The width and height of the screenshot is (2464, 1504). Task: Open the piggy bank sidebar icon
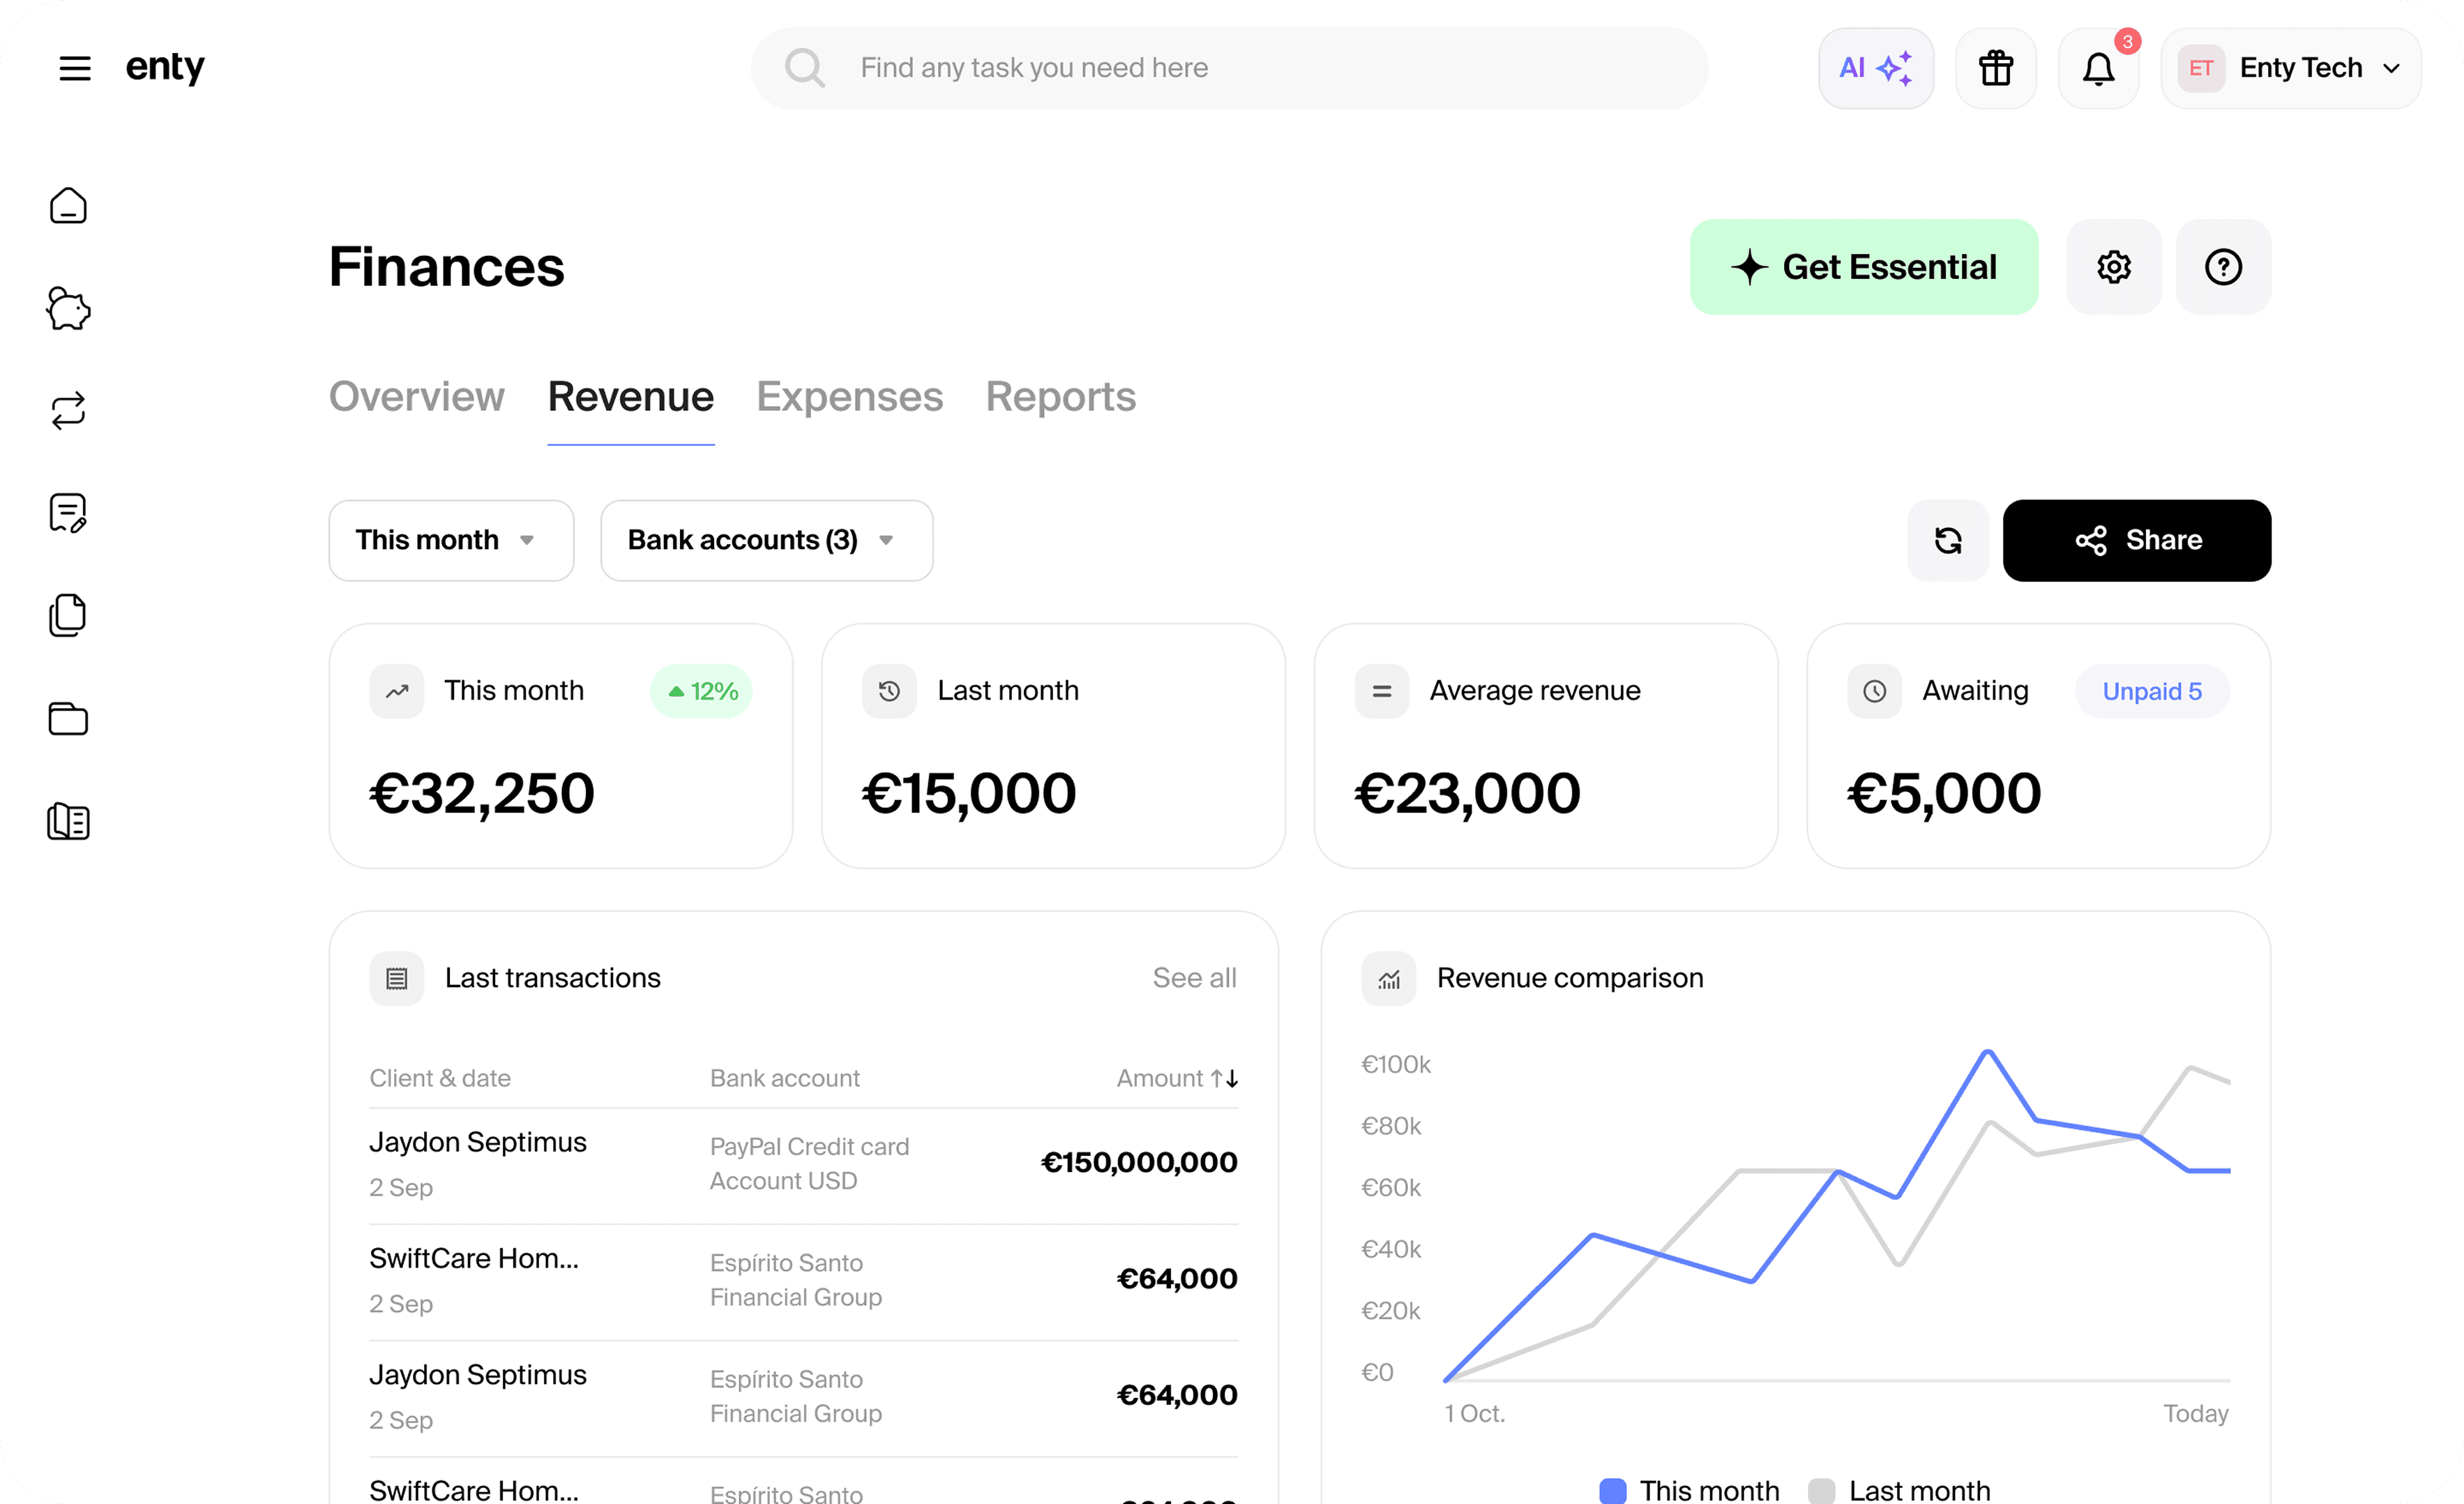point(68,309)
